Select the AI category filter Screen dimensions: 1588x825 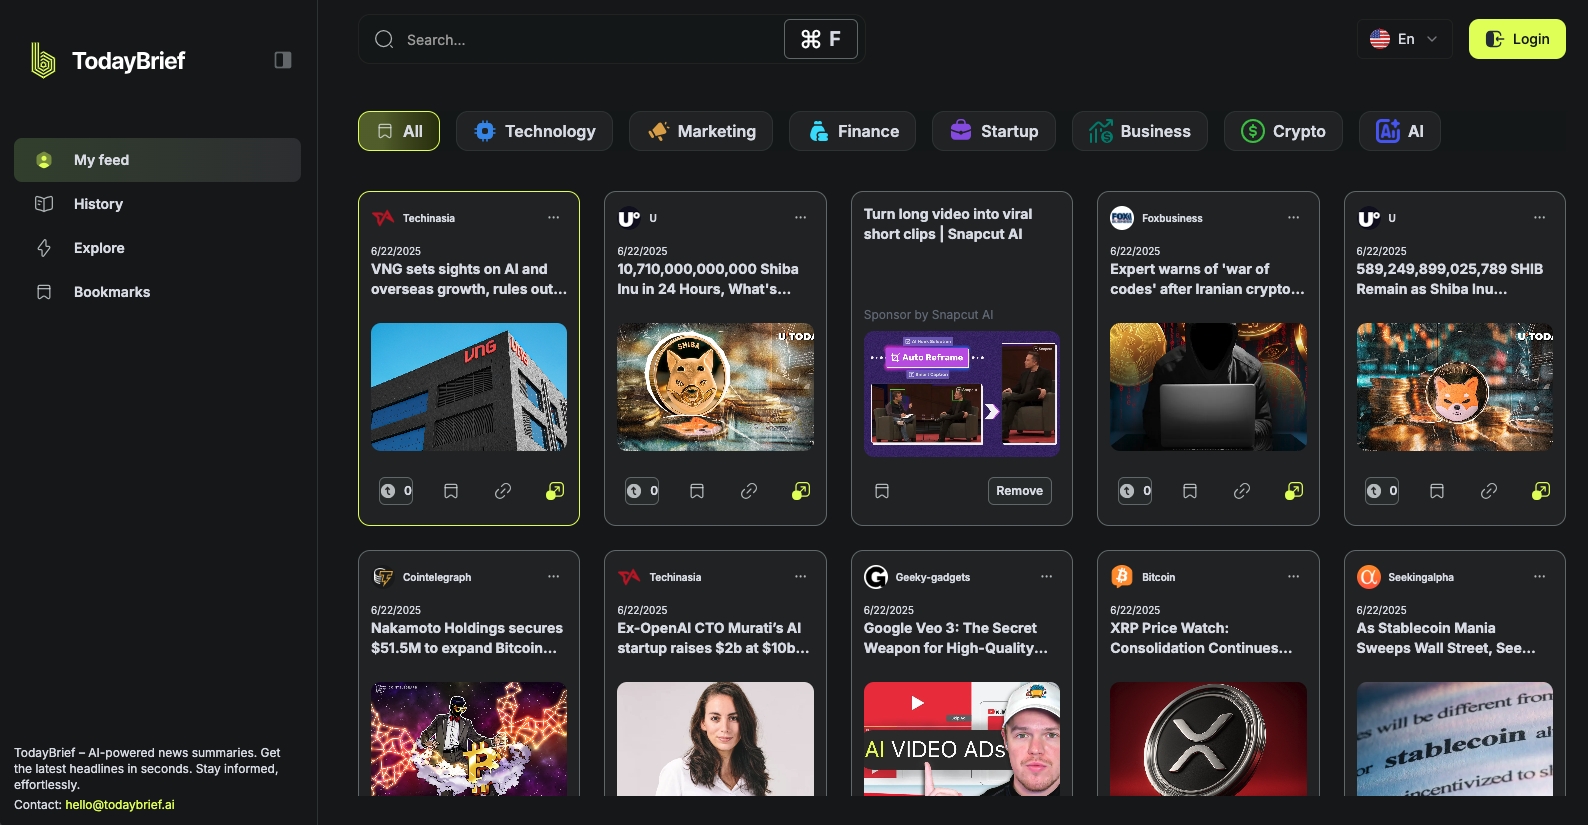[x=1400, y=131]
